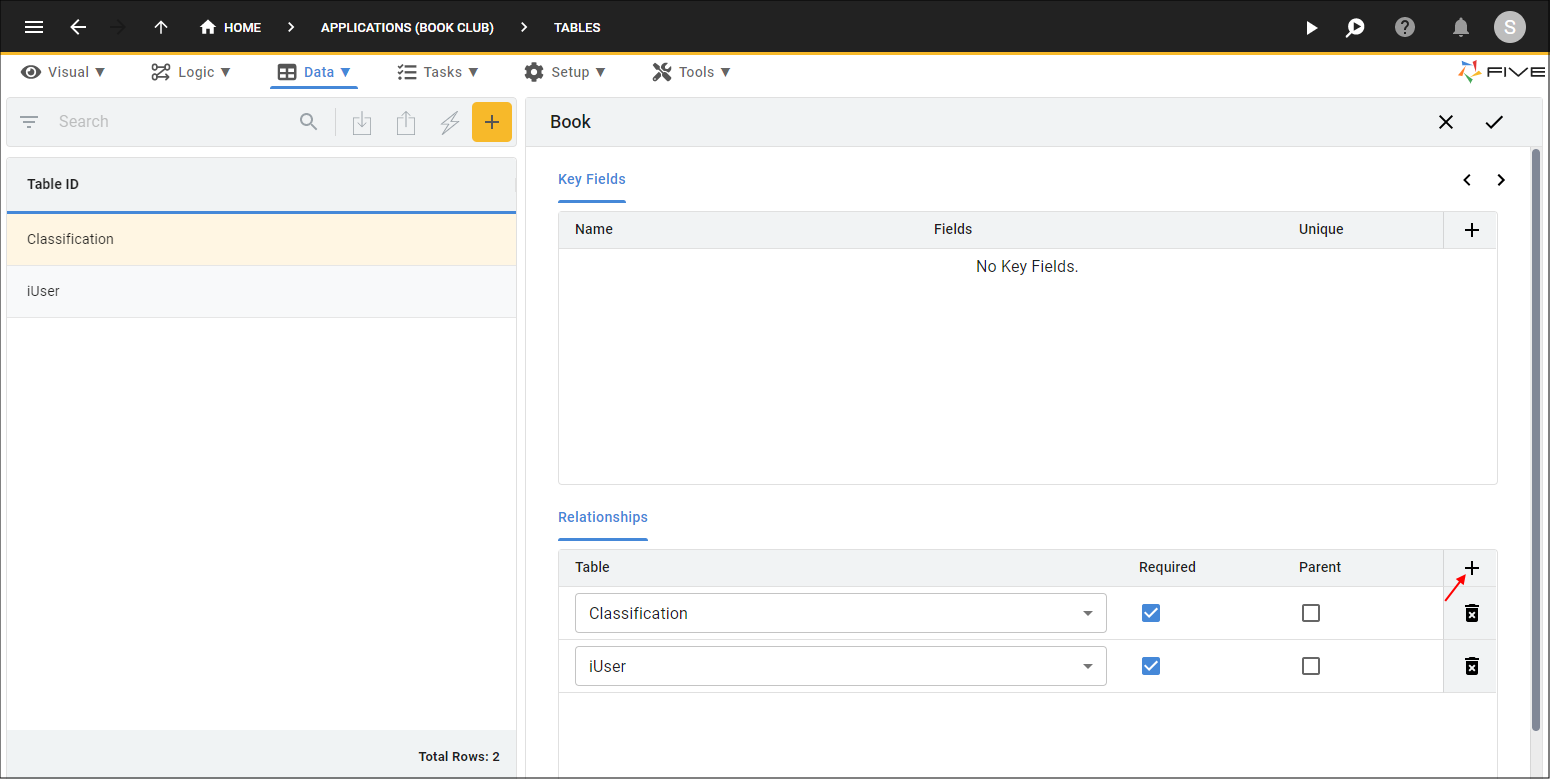Delete the Classification relationship row
The width and height of the screenshot is (1550, 779).
pos(1472,613)
